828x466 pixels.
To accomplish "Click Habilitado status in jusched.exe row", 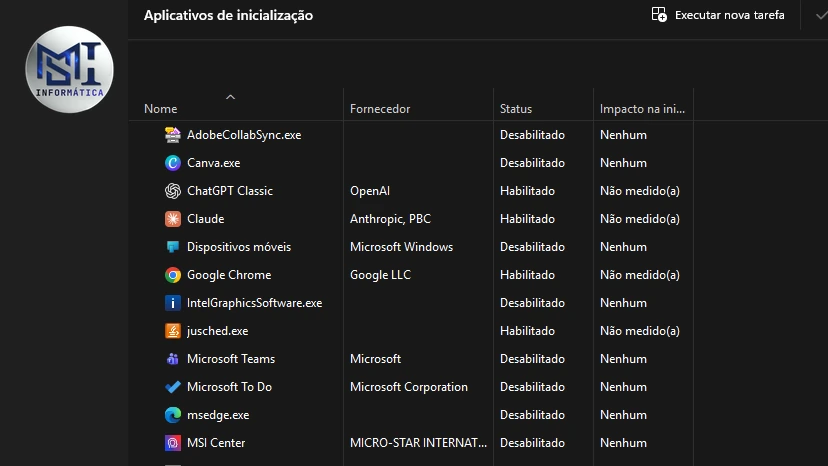I will [527, 331].
